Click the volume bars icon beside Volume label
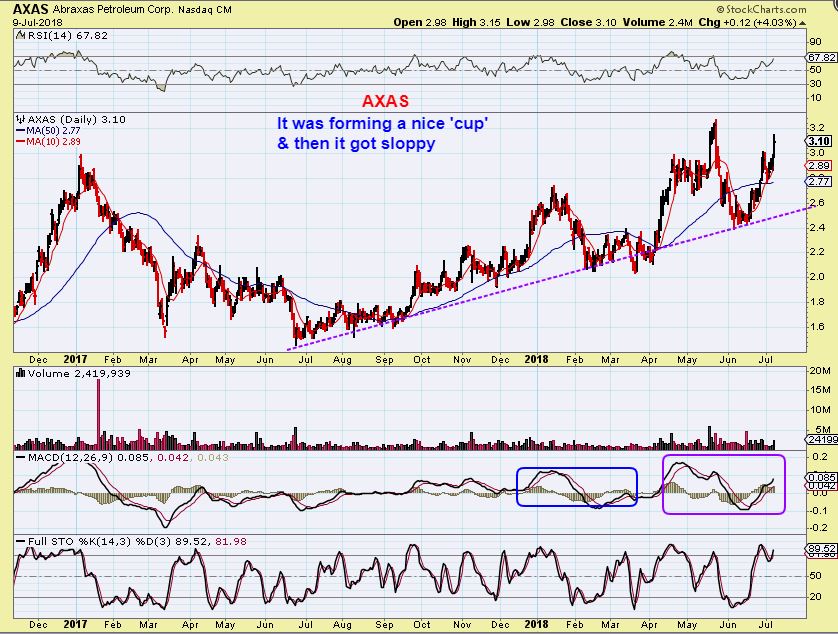 21,373
